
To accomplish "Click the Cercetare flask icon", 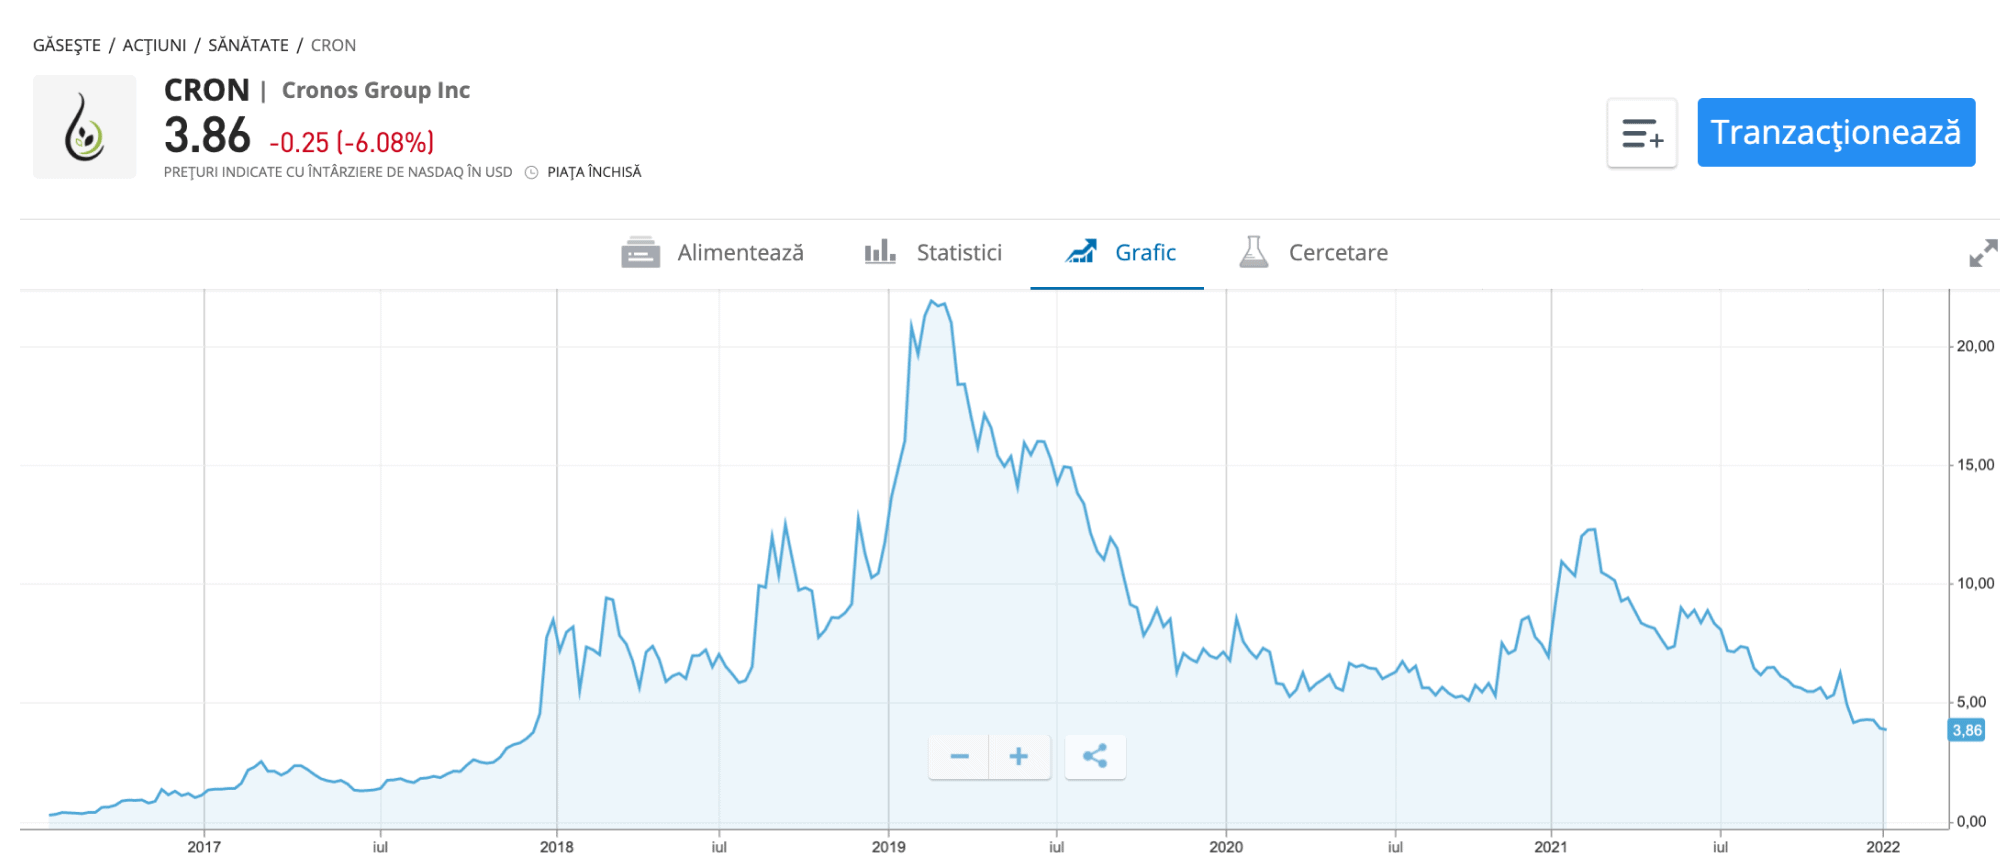I will pos(1253,252).
